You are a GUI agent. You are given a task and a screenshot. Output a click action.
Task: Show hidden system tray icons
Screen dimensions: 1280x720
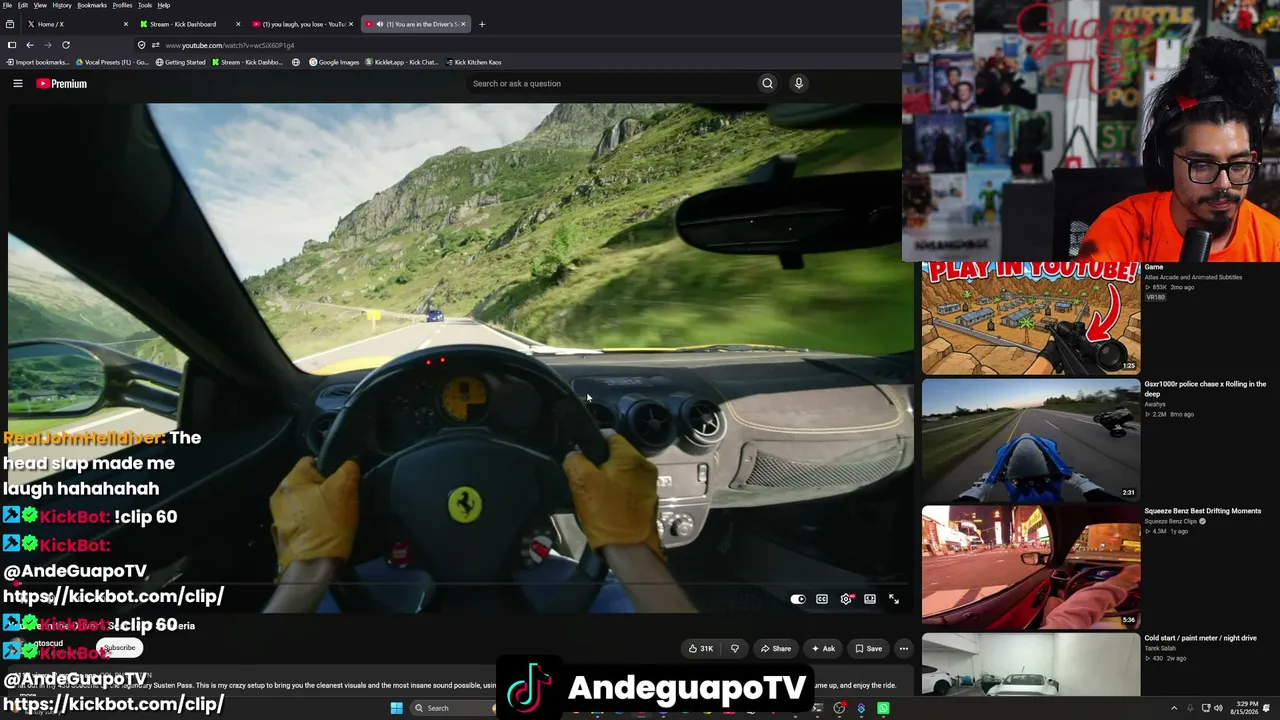point(1174,708)
